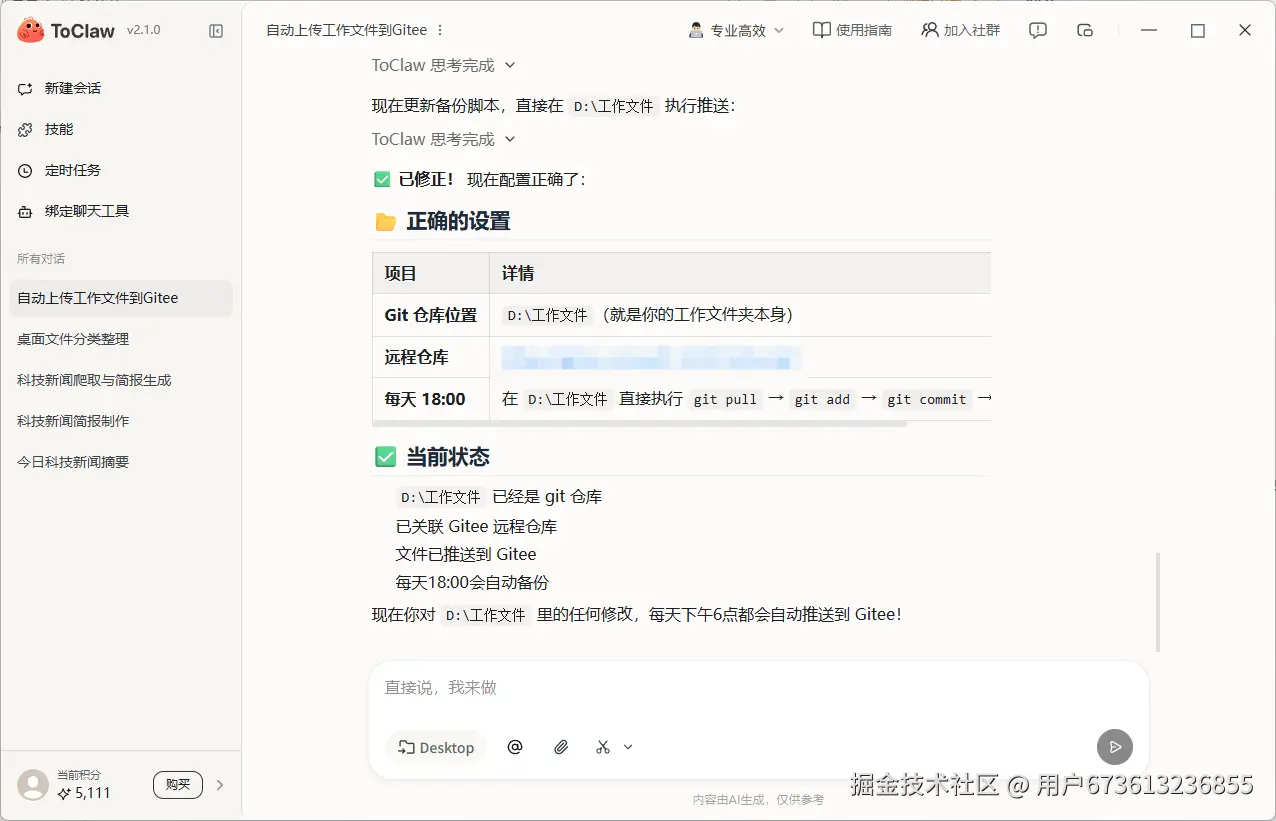
Task: Minimize the ToClaw window
Action: [1151, 31]
